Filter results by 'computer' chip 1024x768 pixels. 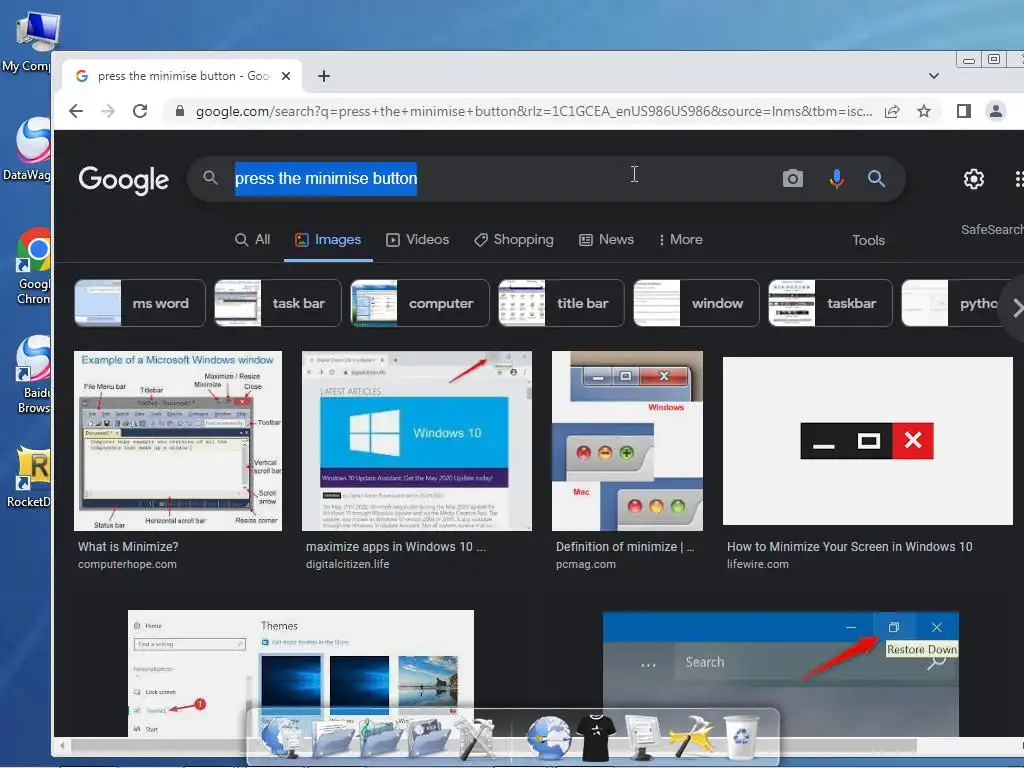click(x=419, y=303)
